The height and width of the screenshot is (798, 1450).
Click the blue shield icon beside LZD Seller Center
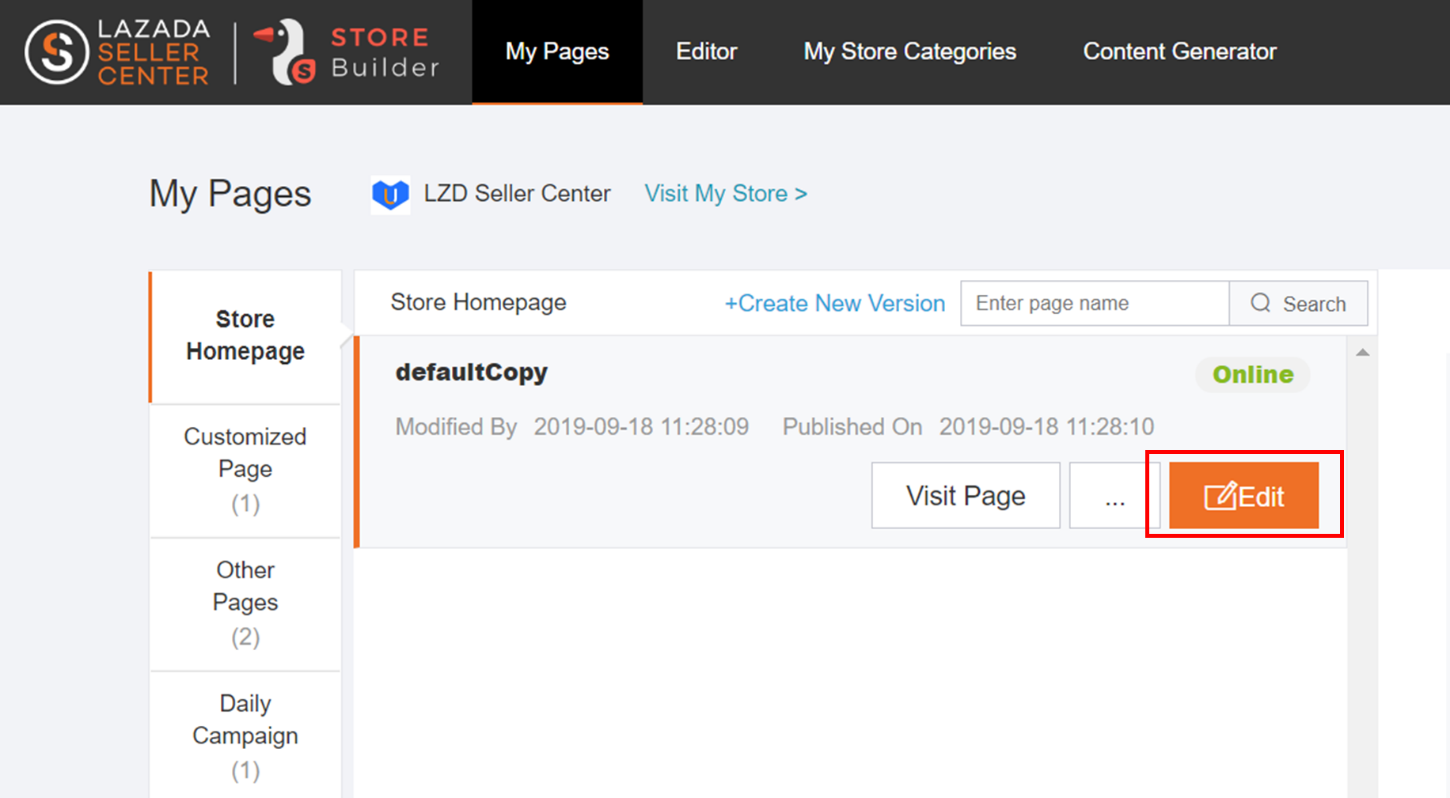click(x=389, y=193)
